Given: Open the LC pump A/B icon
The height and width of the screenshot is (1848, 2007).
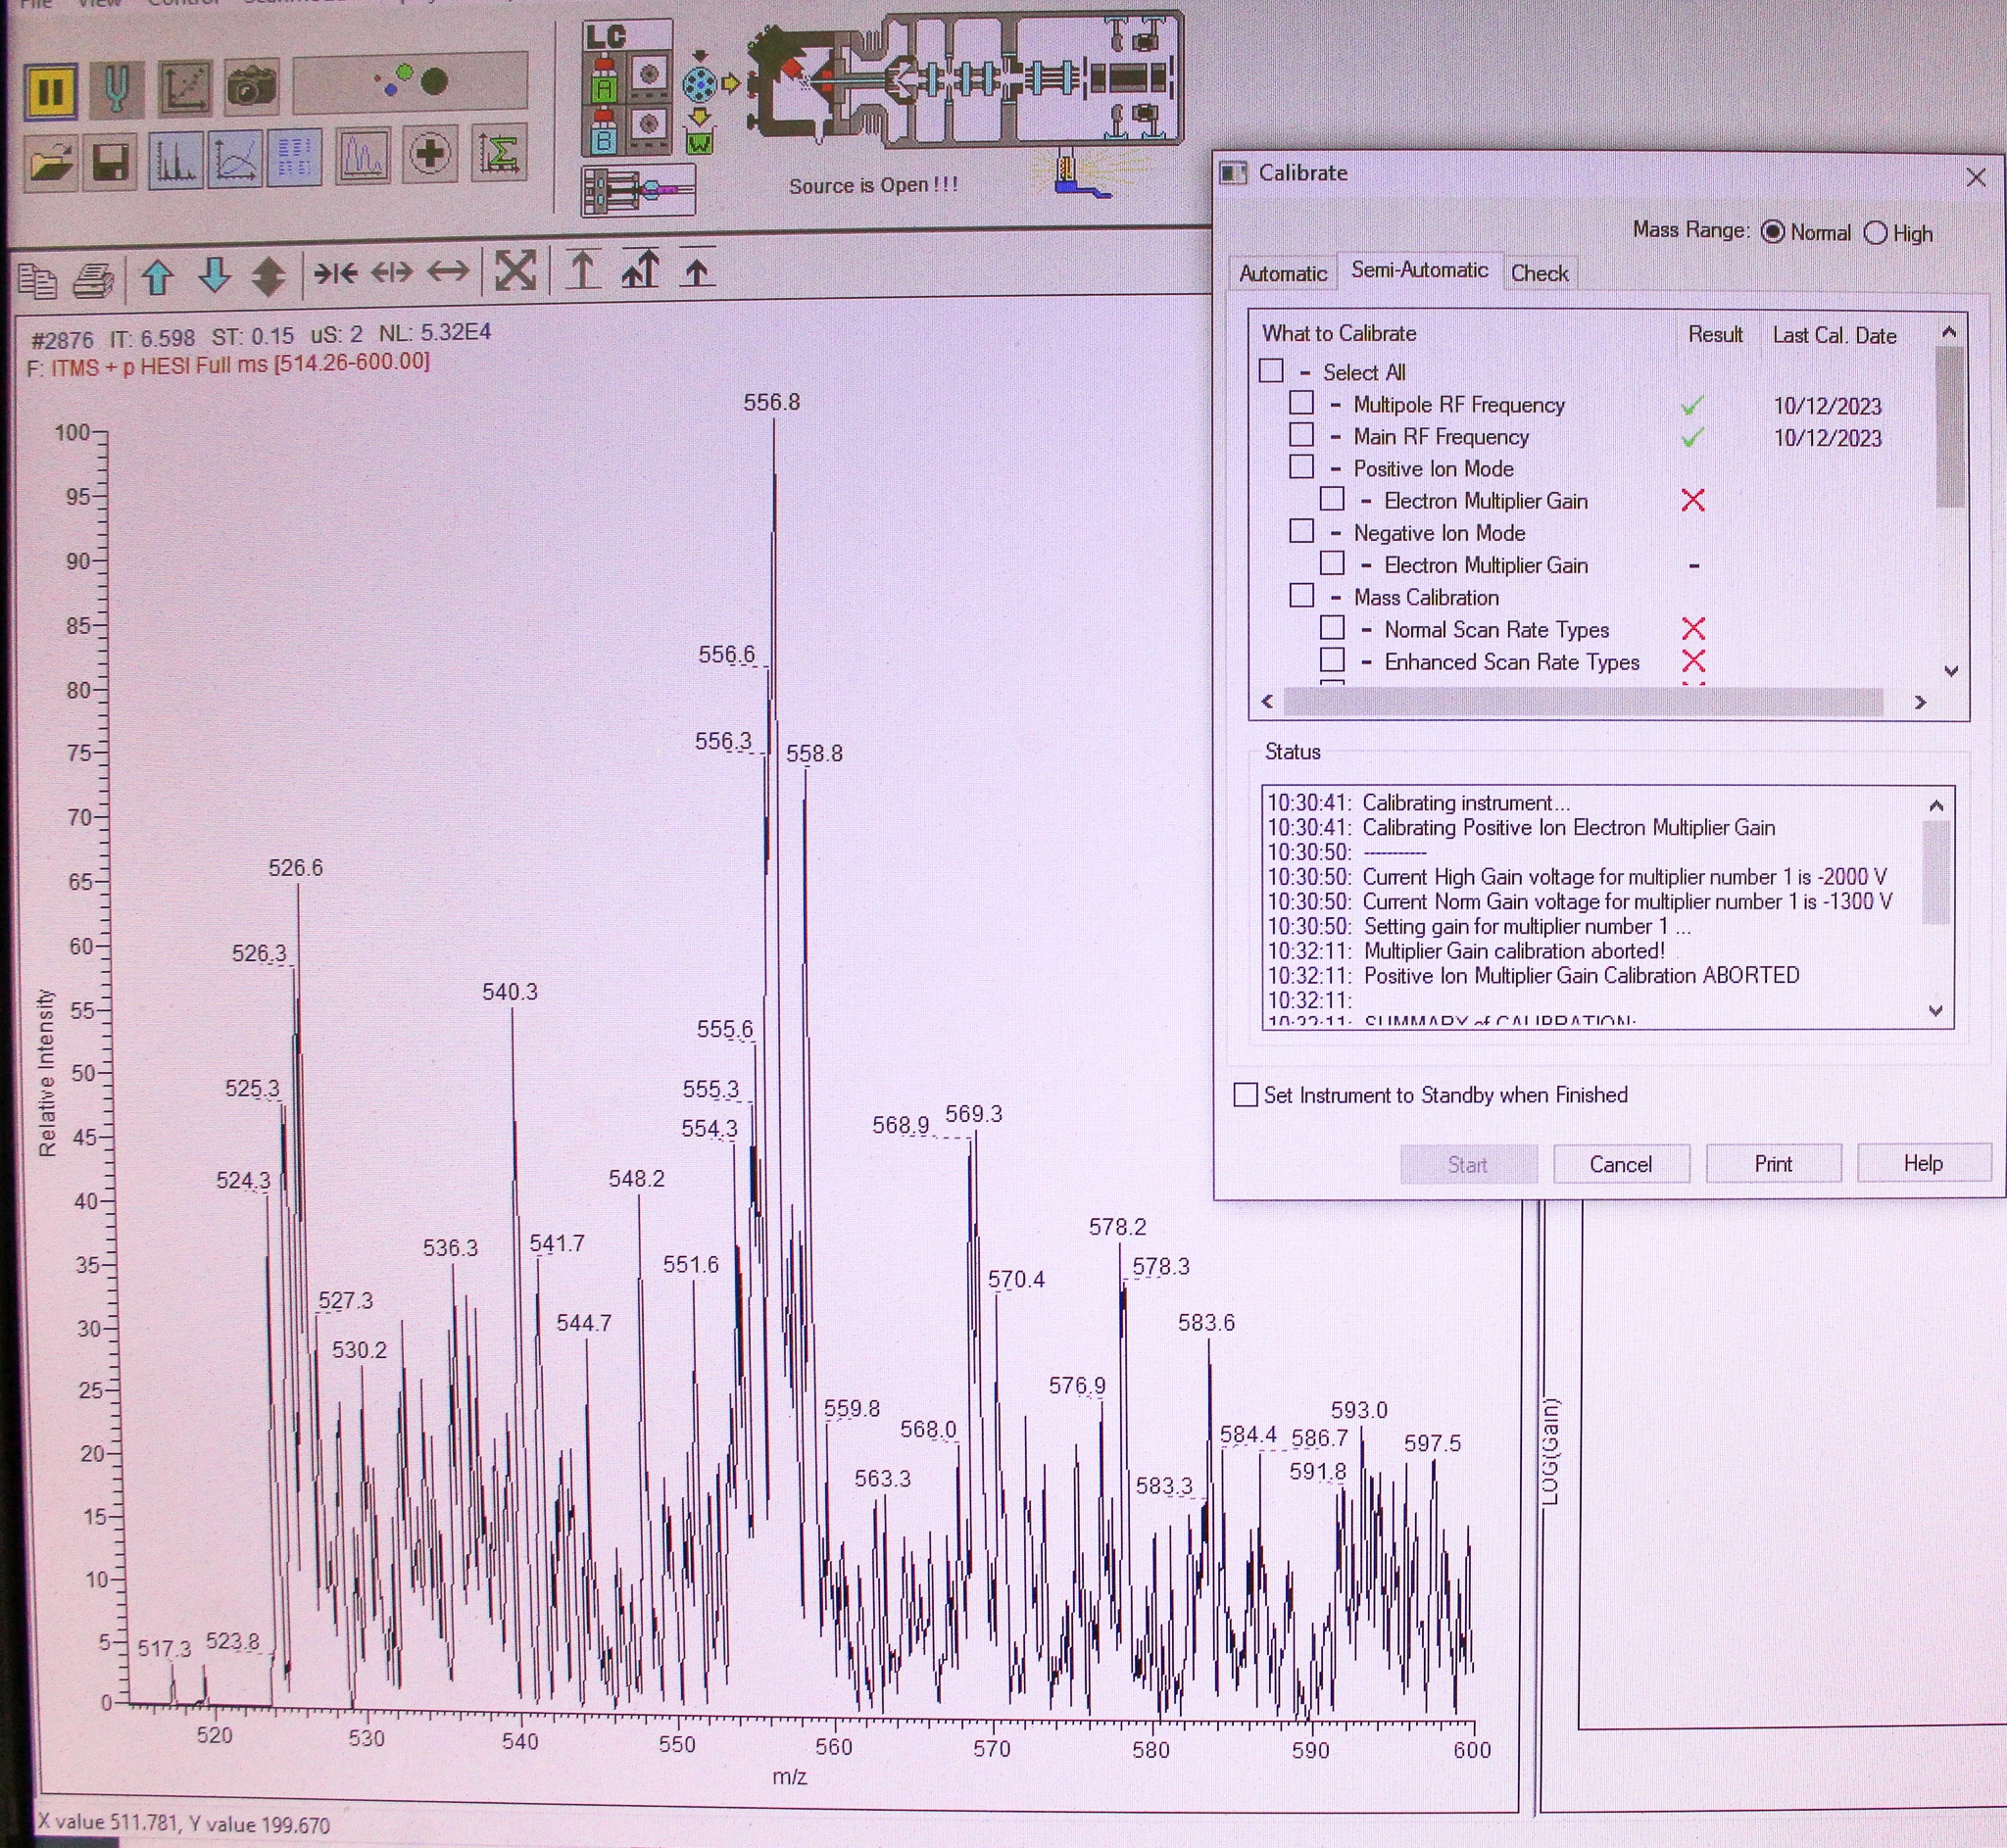Looking at the screenshot, I should point(627,87).
